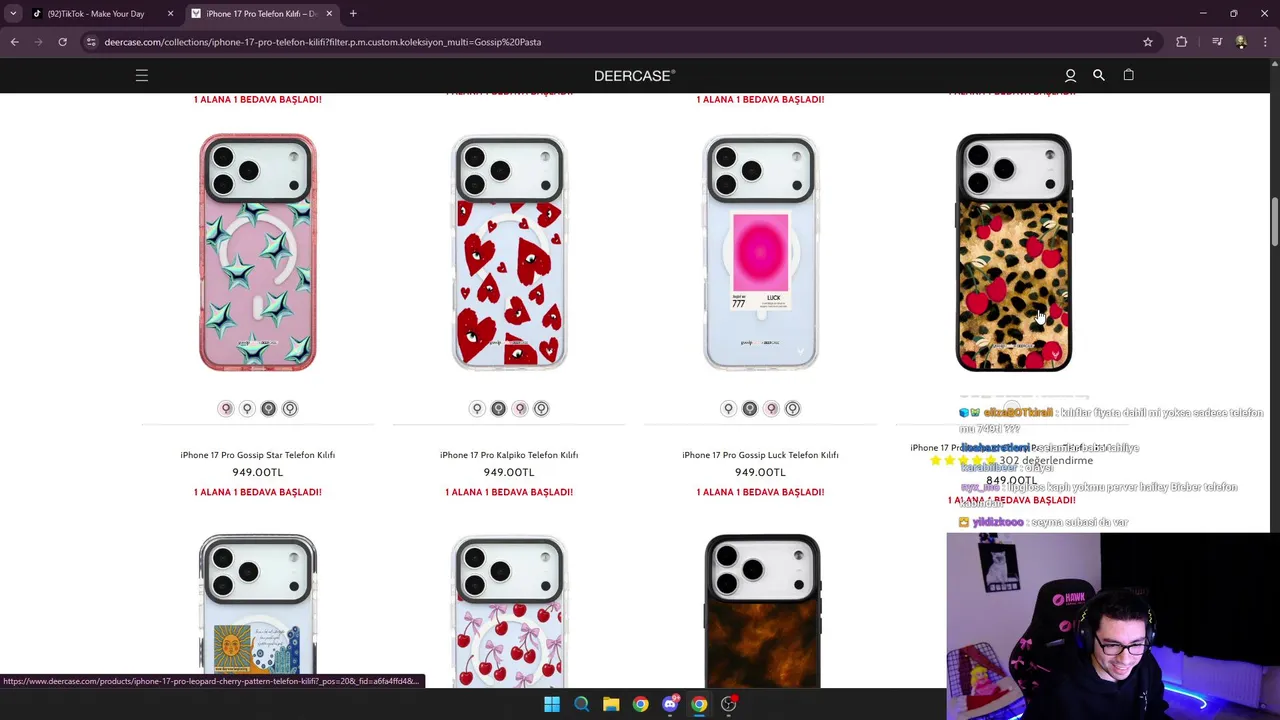Select grey double-ring swatch for Gossip Star case
This screenshot has height=720, width=1280.
point(290,408)
